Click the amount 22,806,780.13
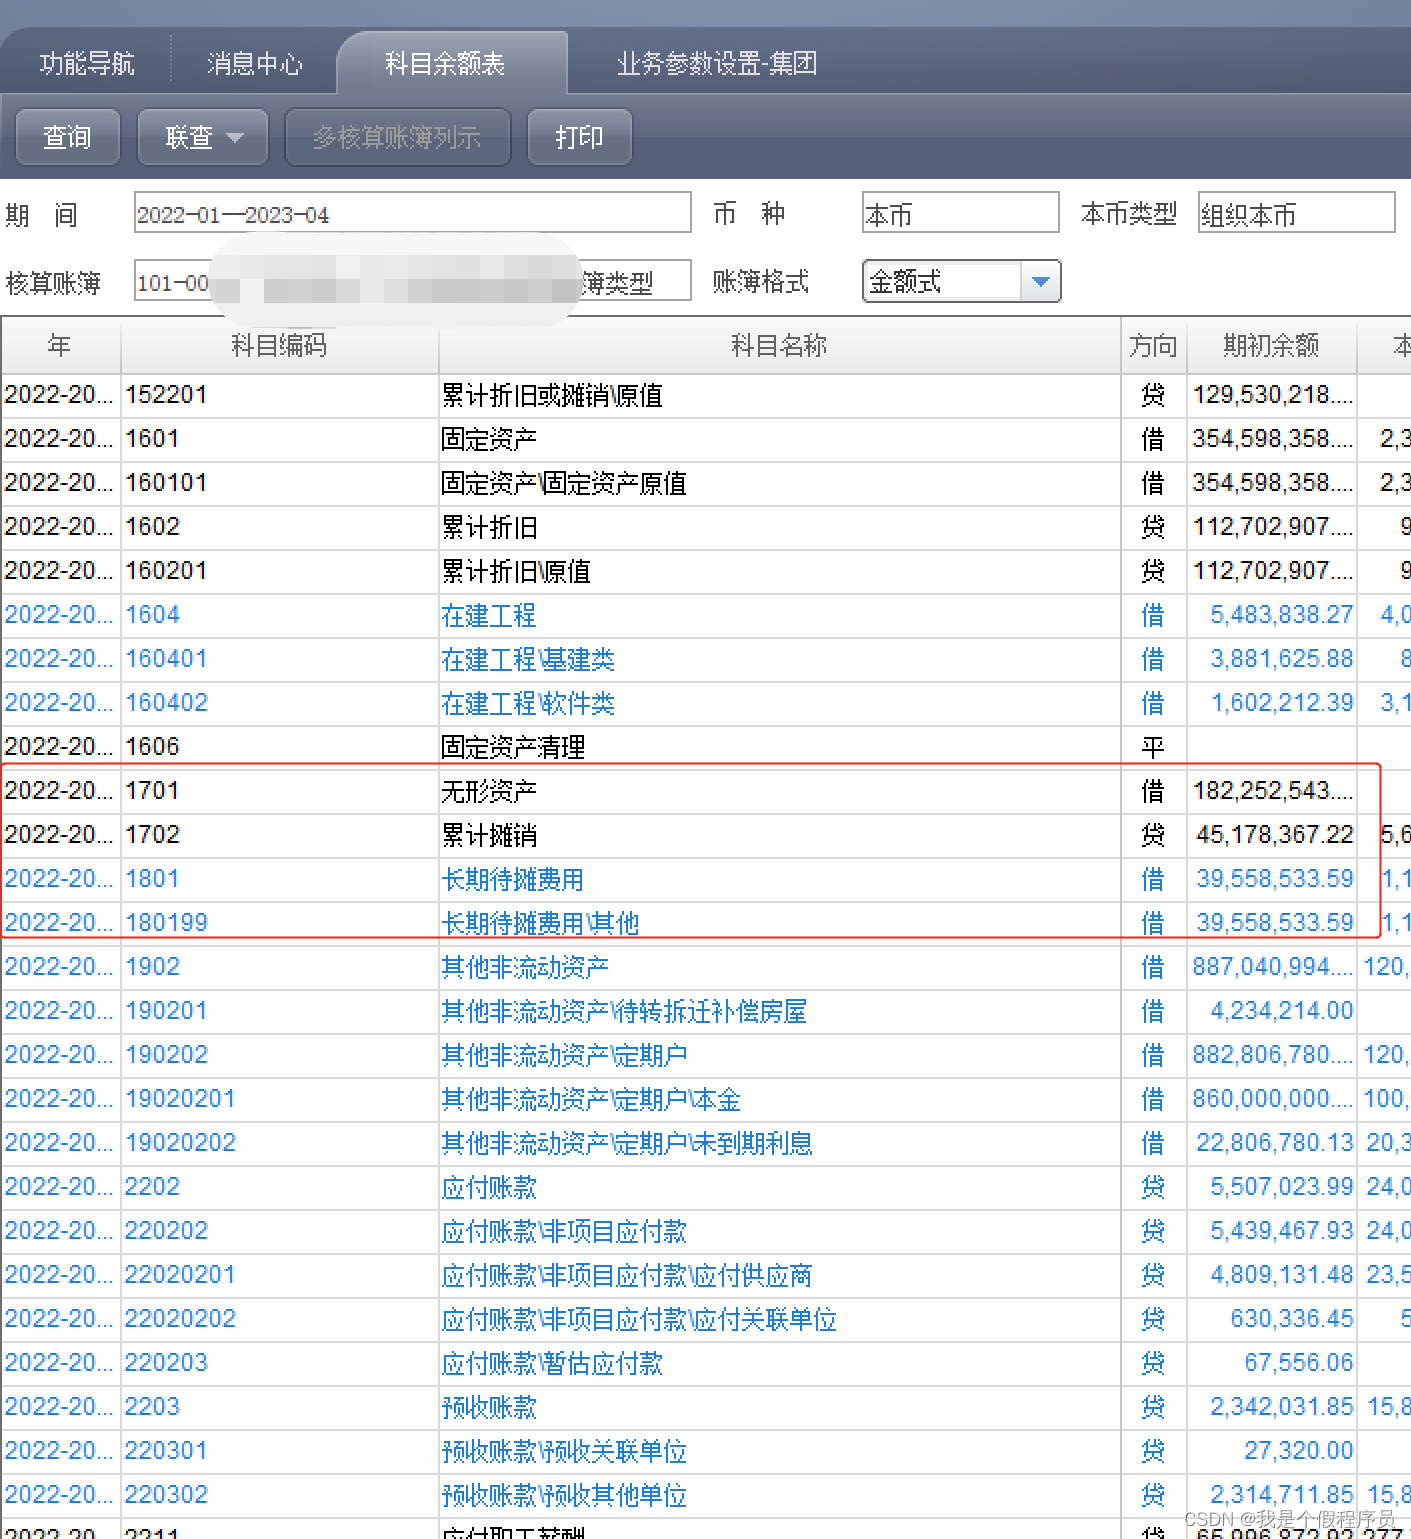This screenshot has width=1411, height=1539. point(1274,1143)
